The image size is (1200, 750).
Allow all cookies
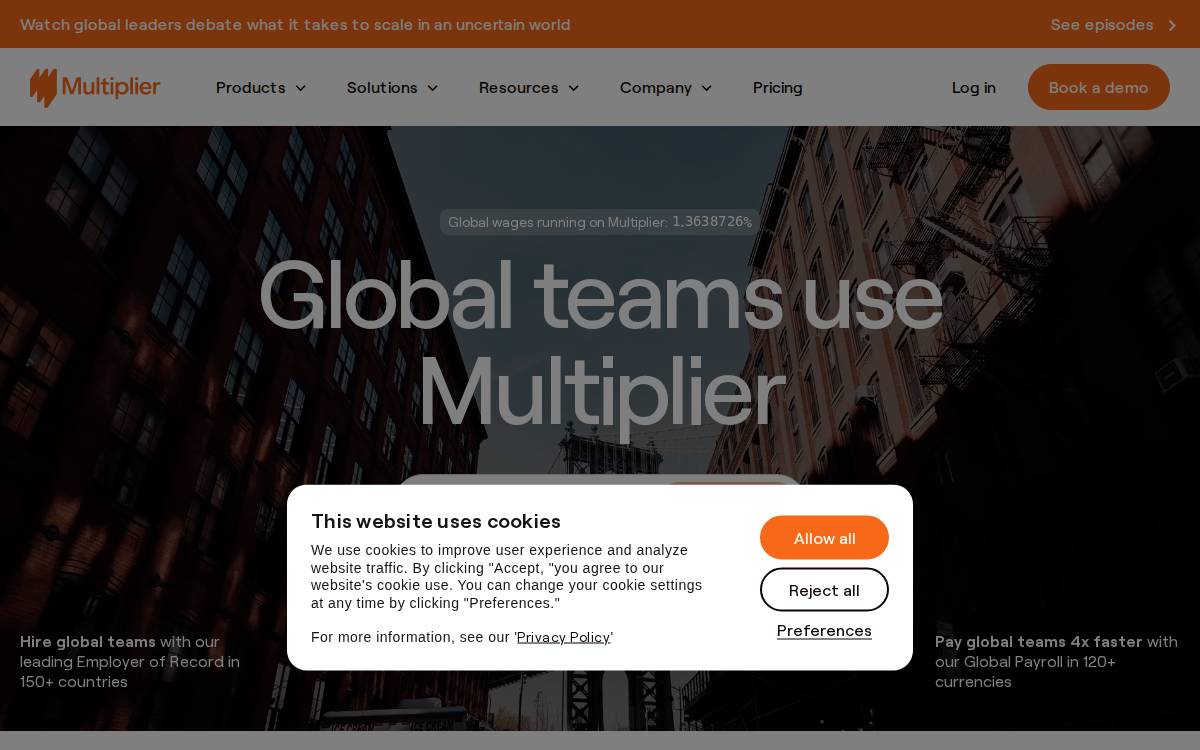pos(824,538)
